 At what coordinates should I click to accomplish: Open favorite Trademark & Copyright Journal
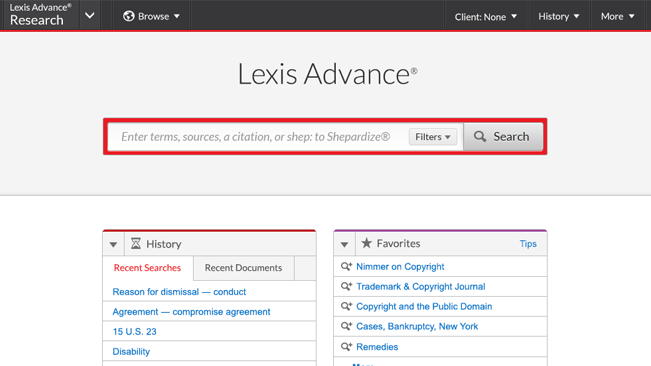(421, 286)
